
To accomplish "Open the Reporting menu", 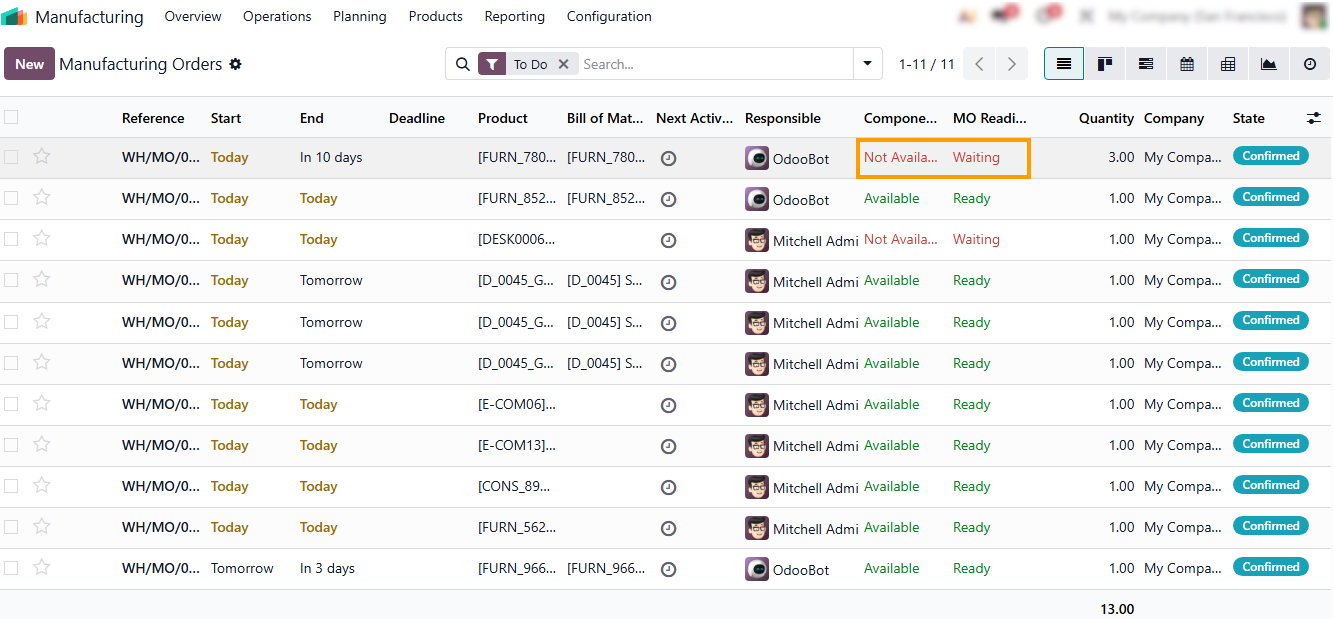I will 514,16.
